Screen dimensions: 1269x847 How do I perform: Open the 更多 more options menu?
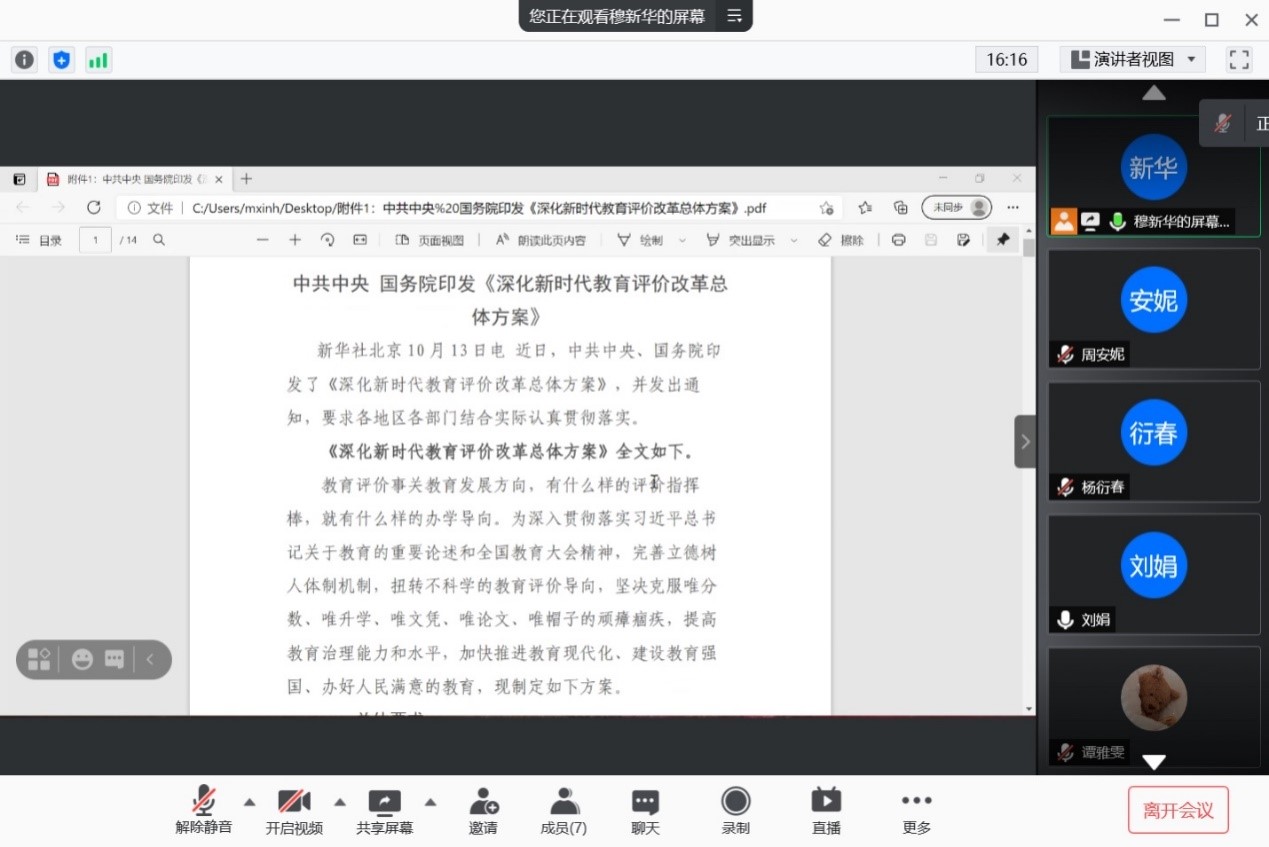tap(916, 810)
